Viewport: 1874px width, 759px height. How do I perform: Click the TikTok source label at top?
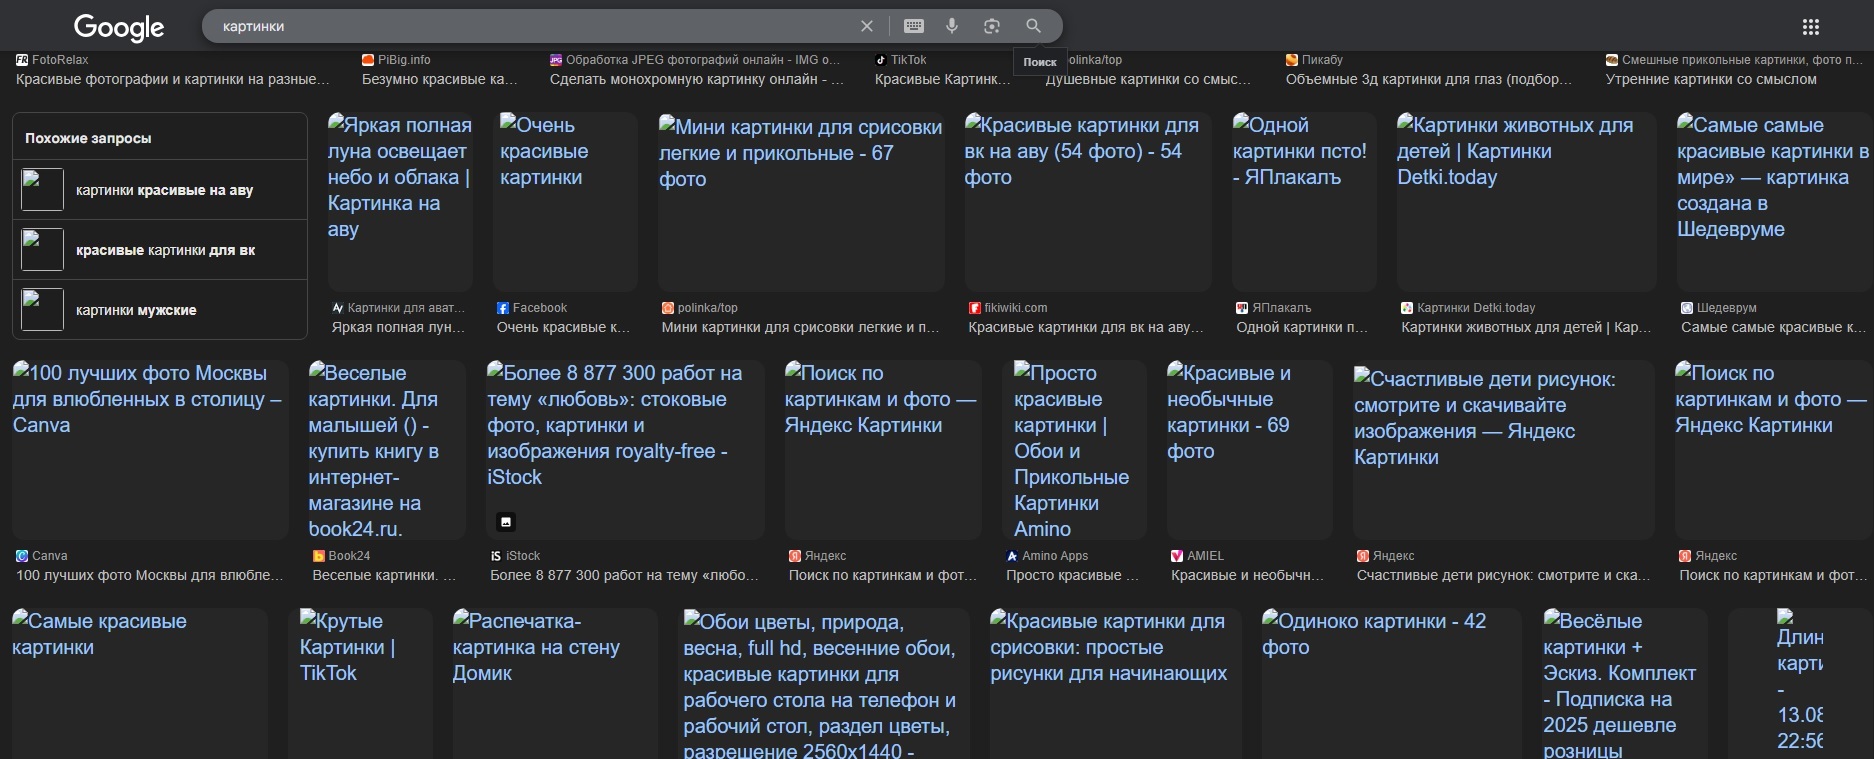coord(909,60)
